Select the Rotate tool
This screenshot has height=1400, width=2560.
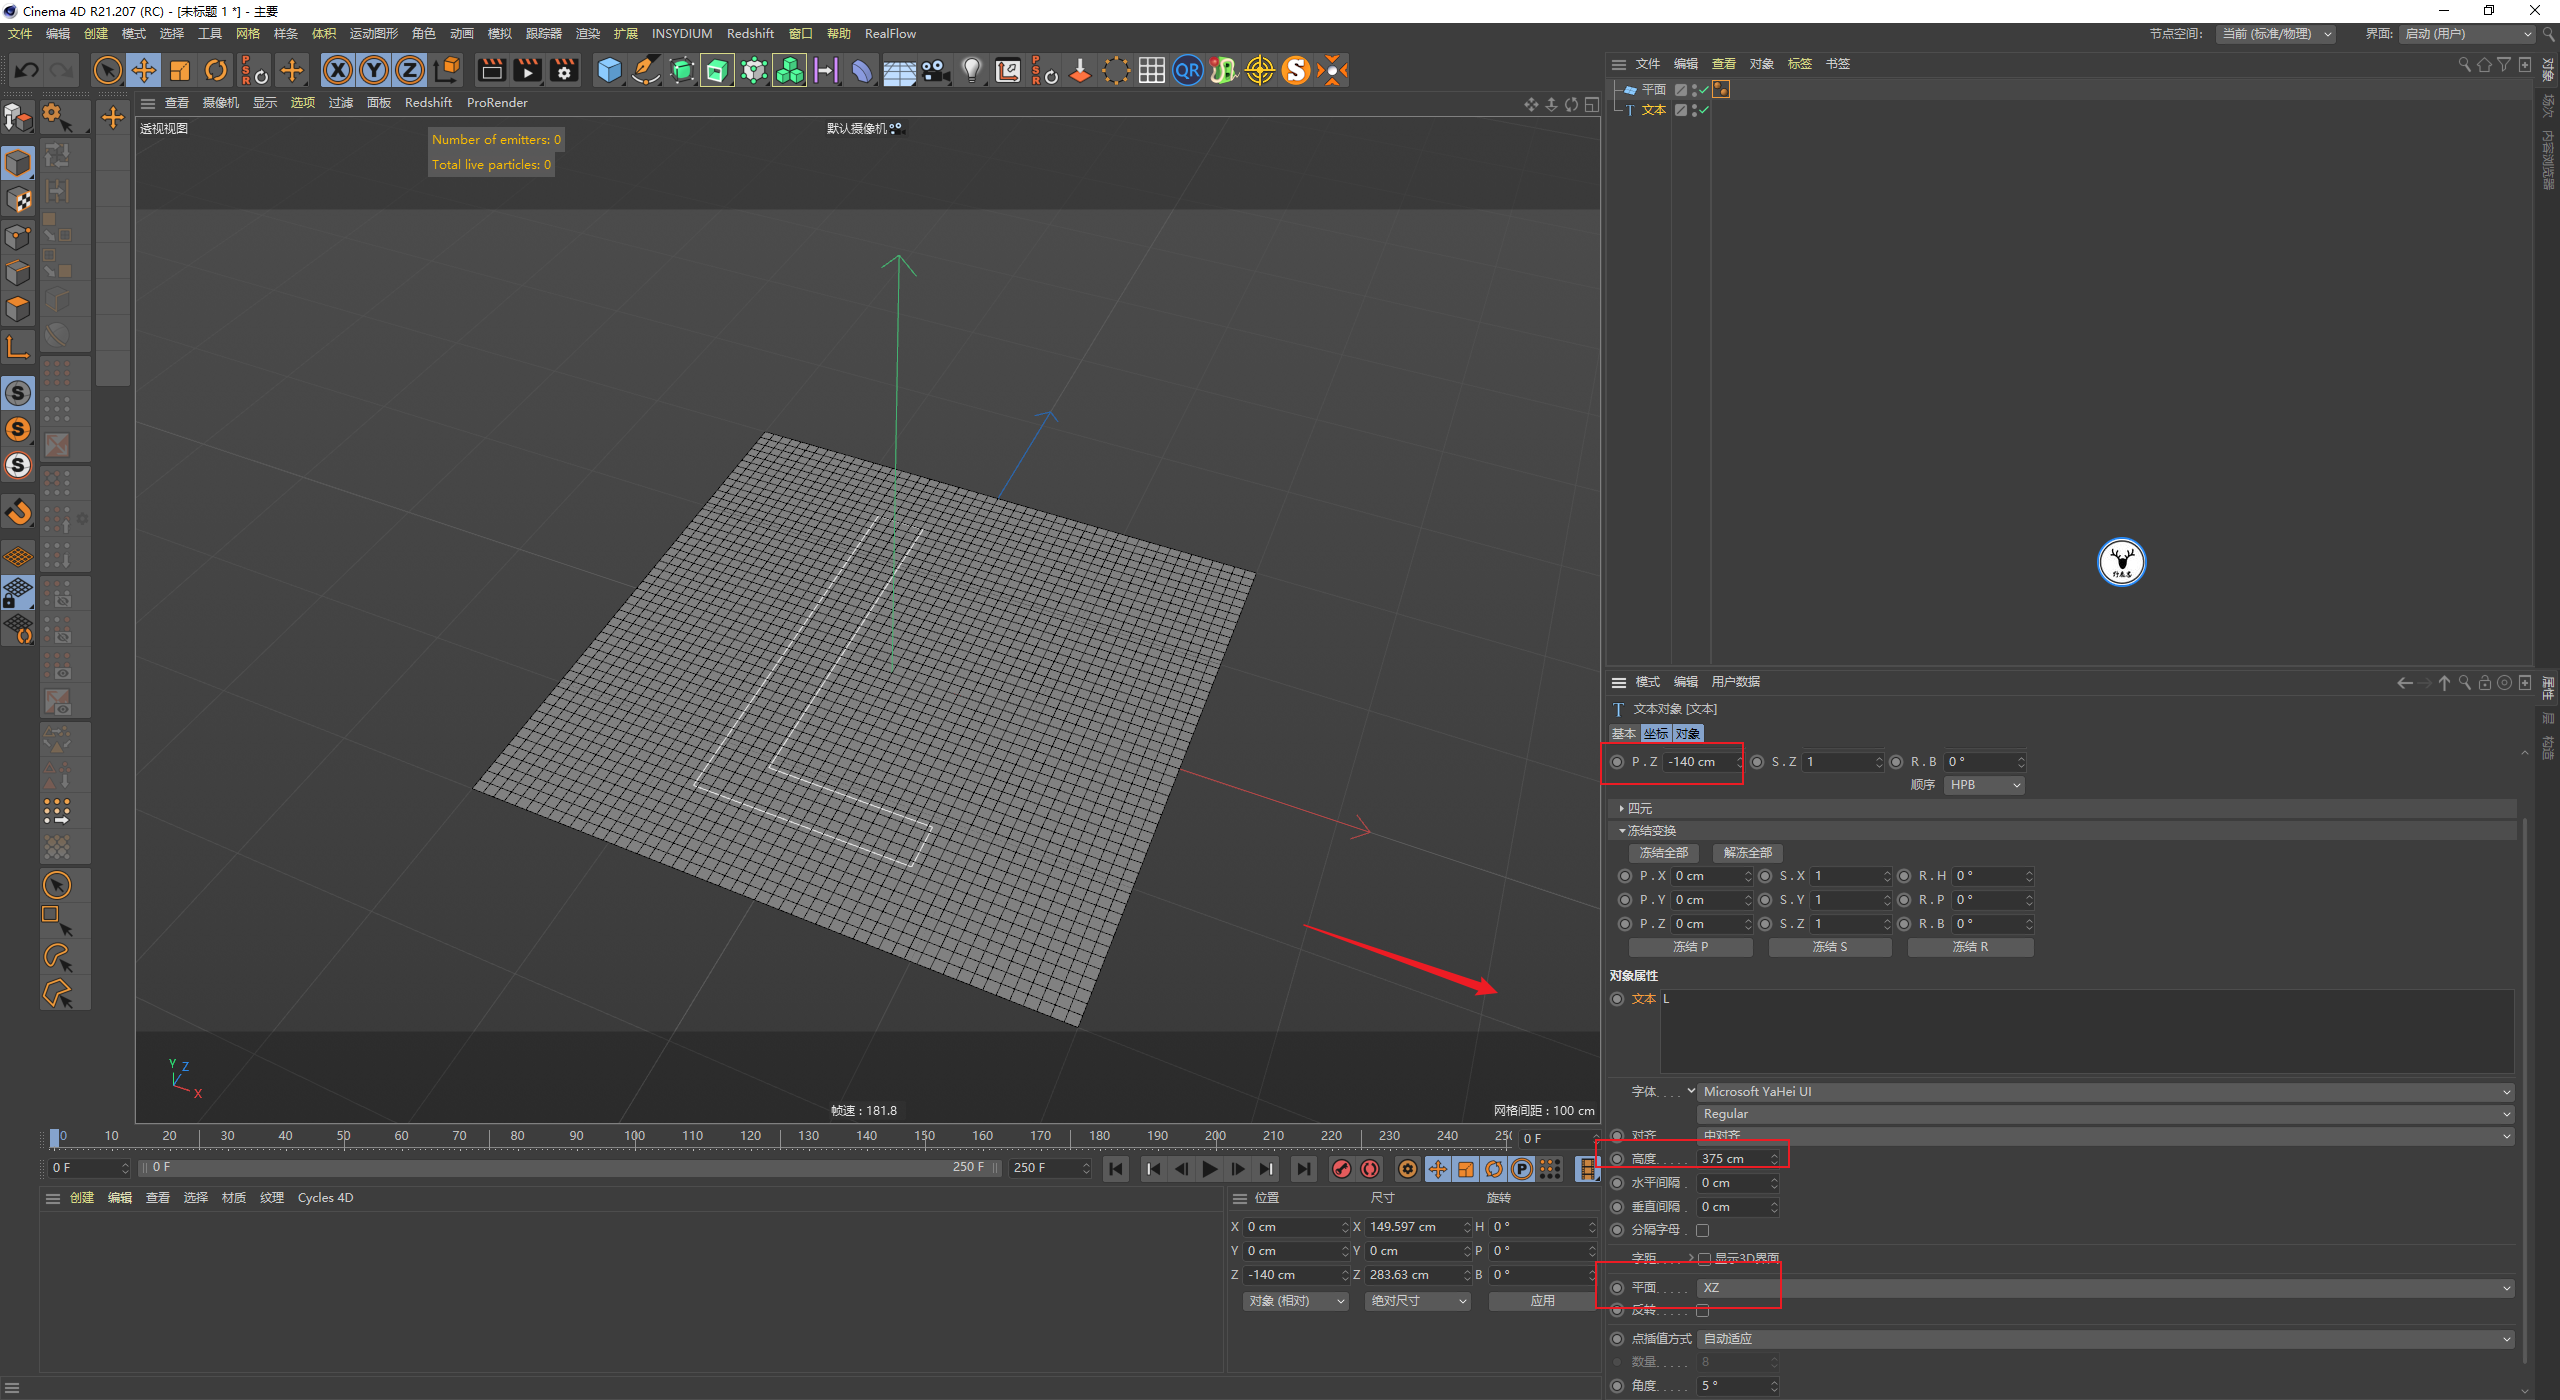pyautogui.click(x=216, y=70)
